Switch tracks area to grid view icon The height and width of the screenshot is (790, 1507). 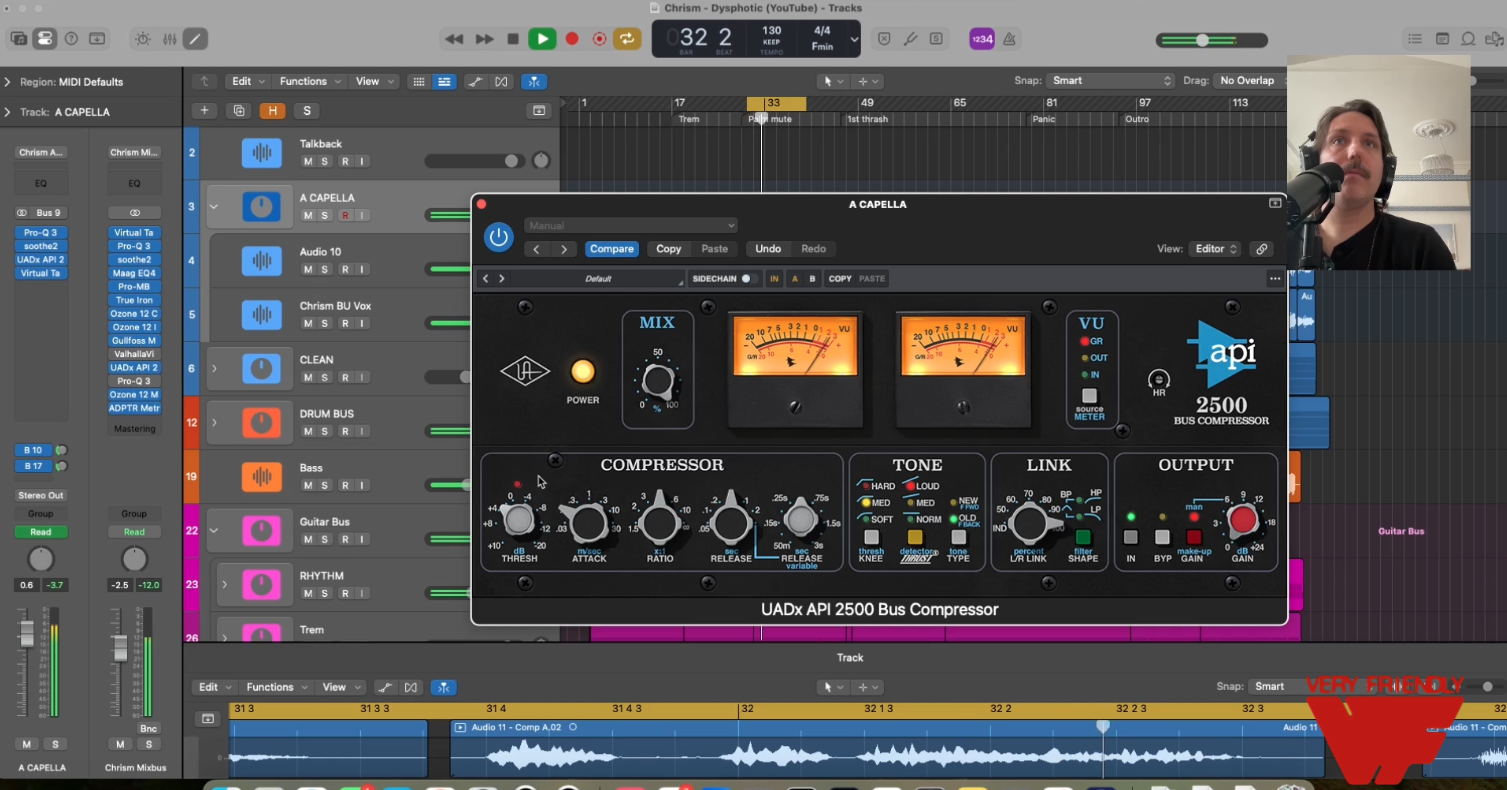pyautogui.click(x=419, y=81)
